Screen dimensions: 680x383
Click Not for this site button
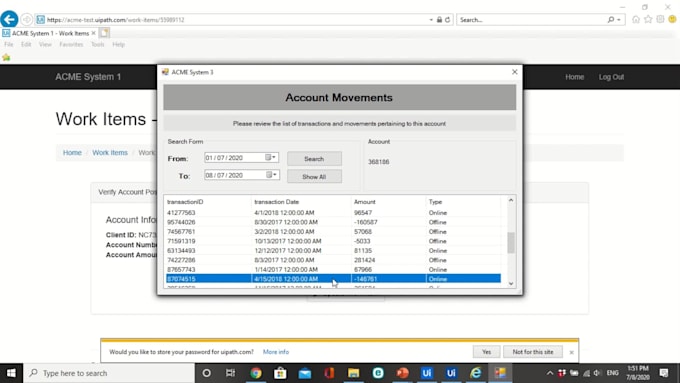[533, 352]
